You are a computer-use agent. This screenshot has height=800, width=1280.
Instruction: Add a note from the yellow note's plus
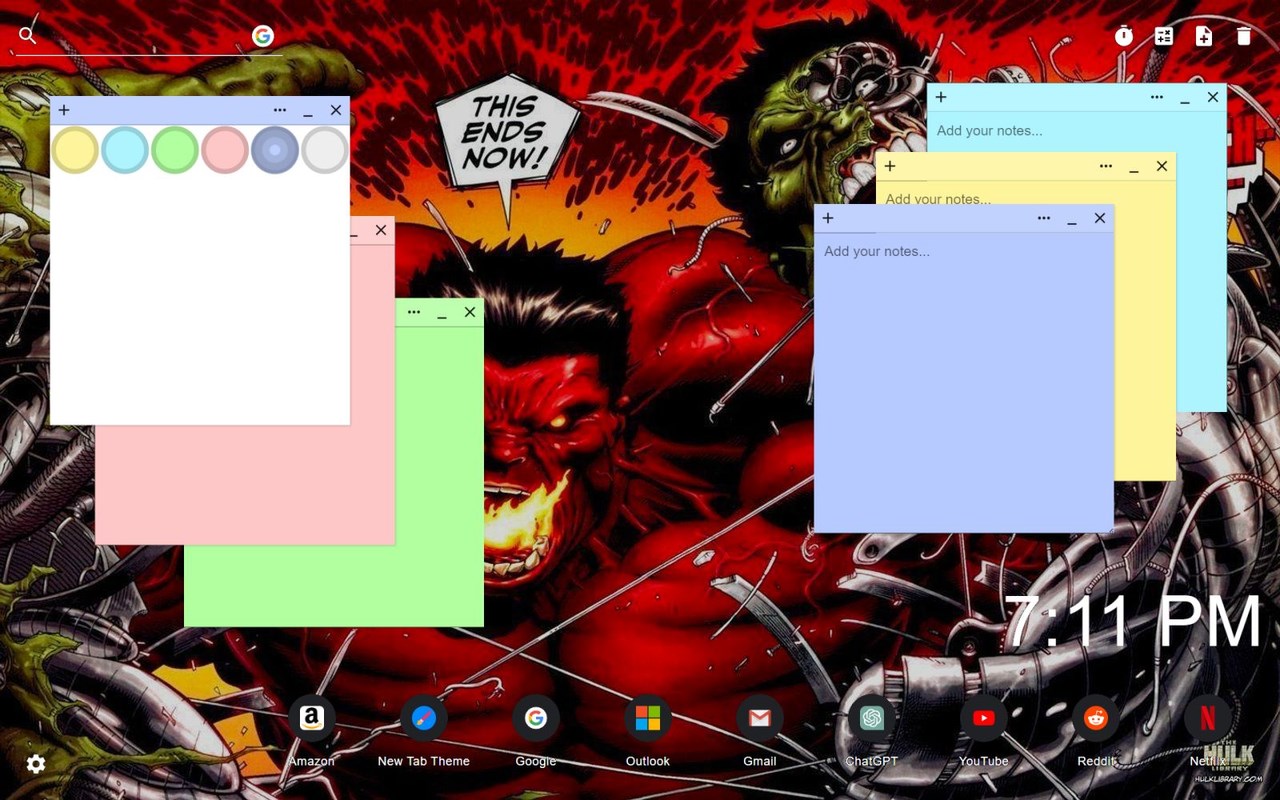[890, 166]
